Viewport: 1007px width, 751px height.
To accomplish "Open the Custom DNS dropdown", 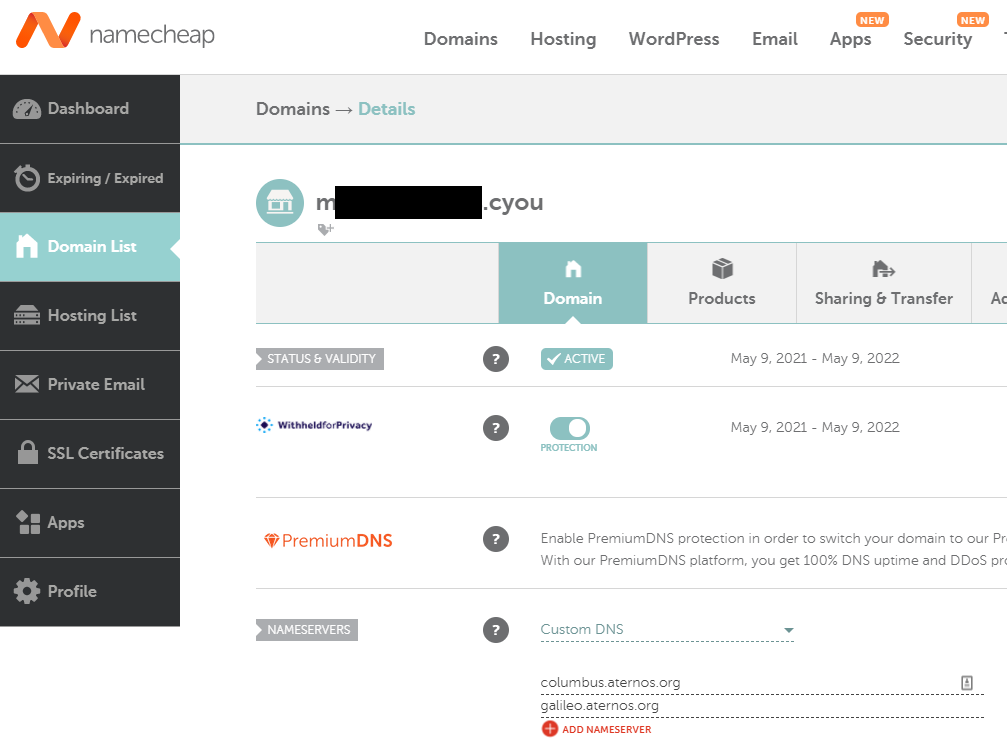I will click(x=667, y=630).
